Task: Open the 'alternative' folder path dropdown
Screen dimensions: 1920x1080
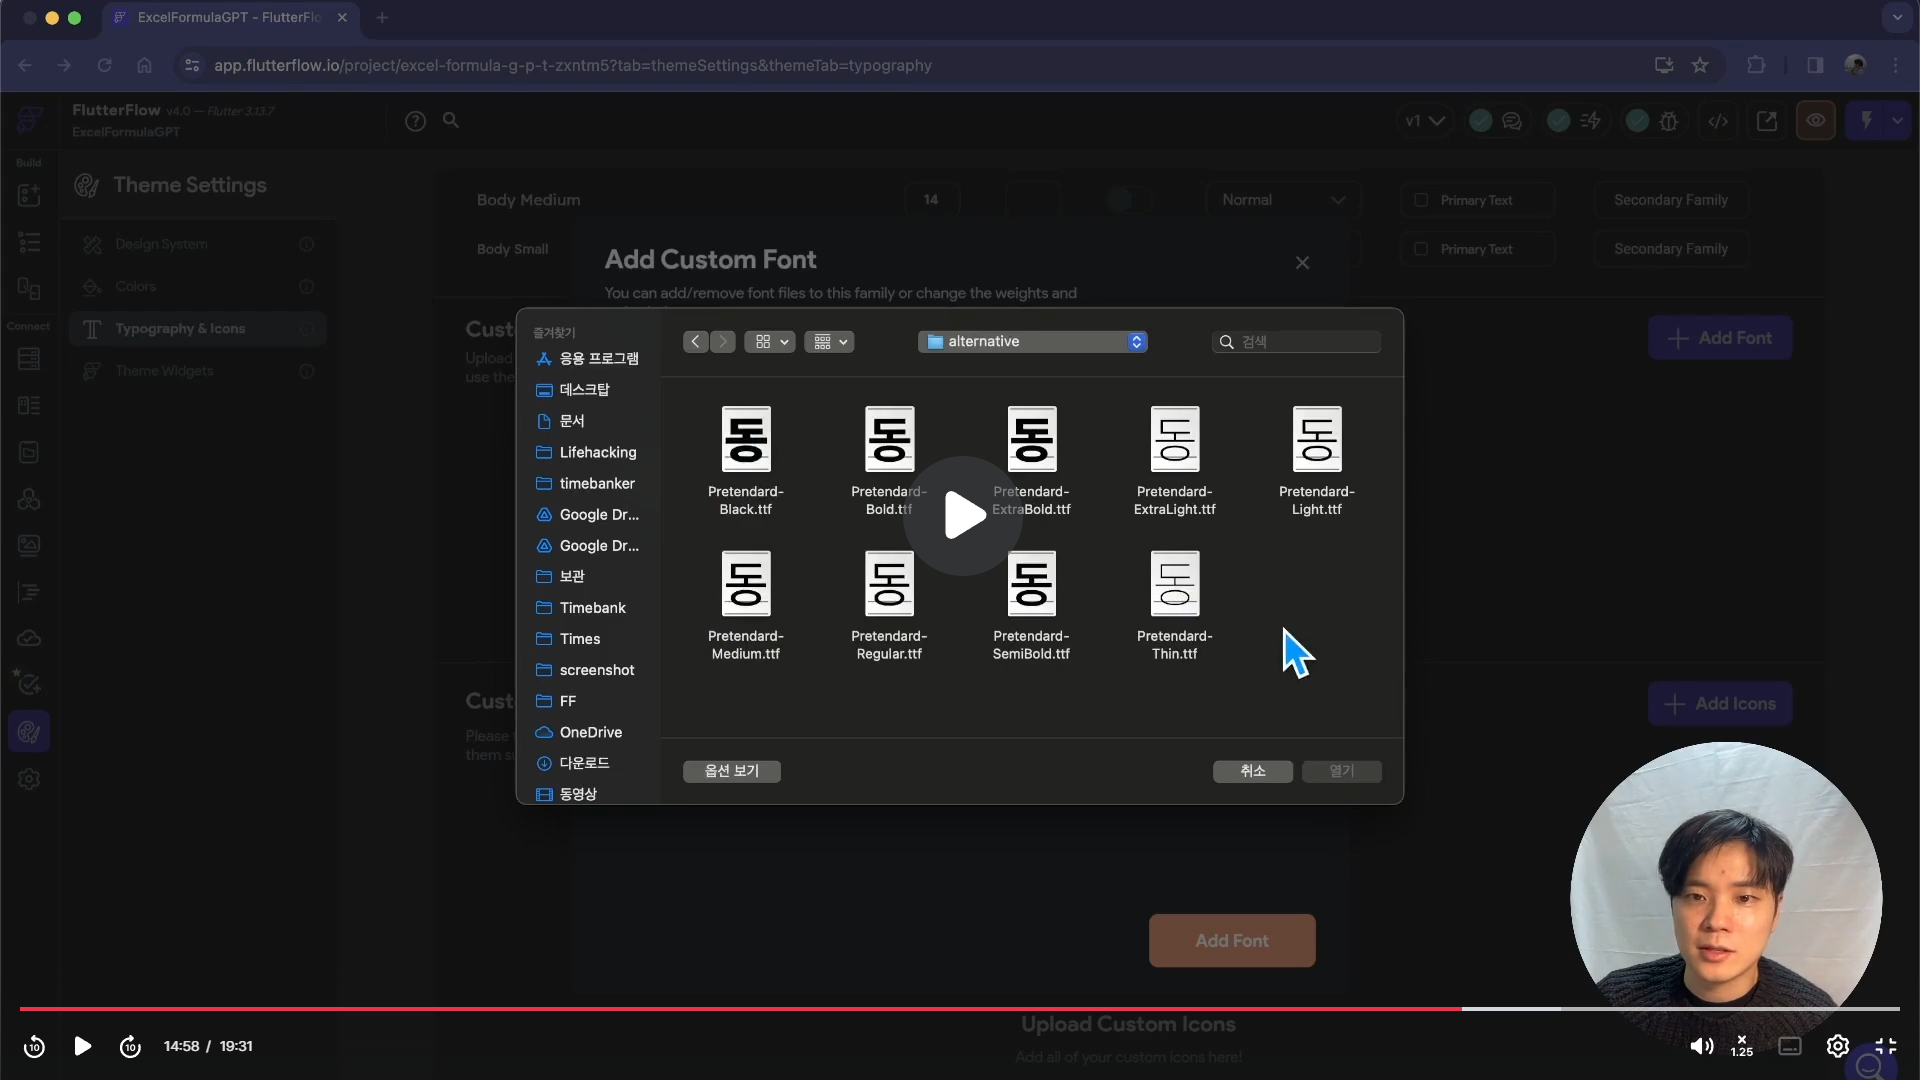Action: (x=1033, y=342)
